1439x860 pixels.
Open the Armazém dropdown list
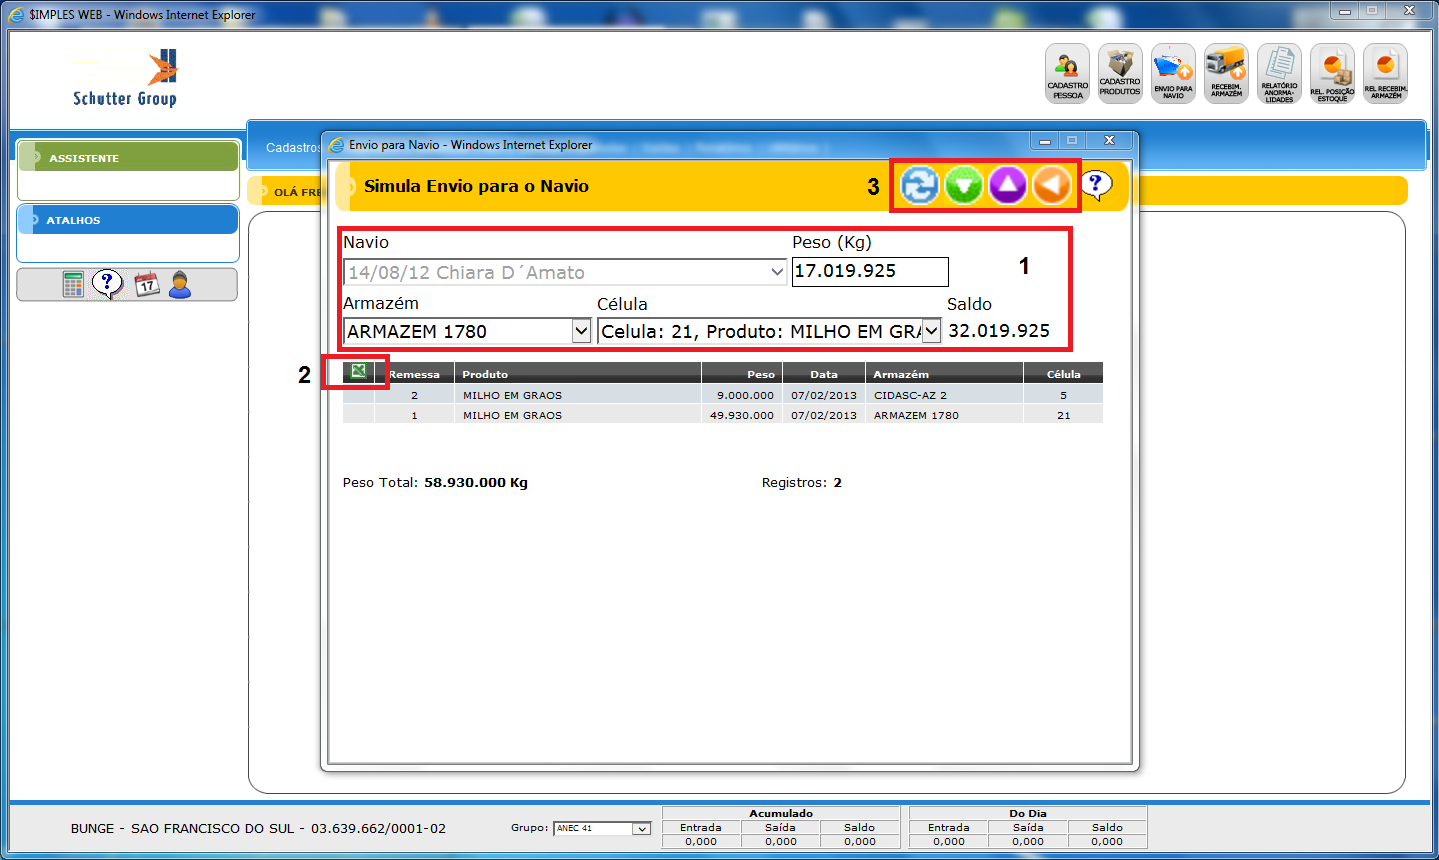tap(580, 331)
